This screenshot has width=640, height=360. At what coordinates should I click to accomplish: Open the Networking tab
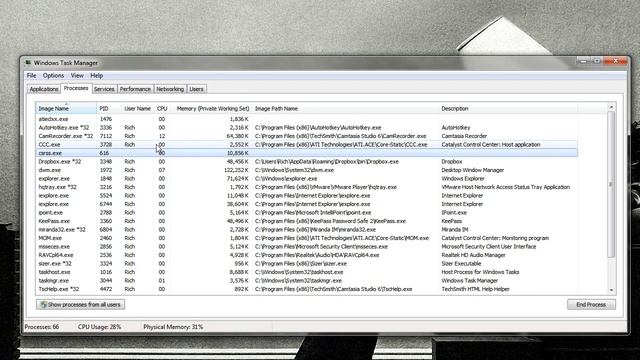pos(170,89)
